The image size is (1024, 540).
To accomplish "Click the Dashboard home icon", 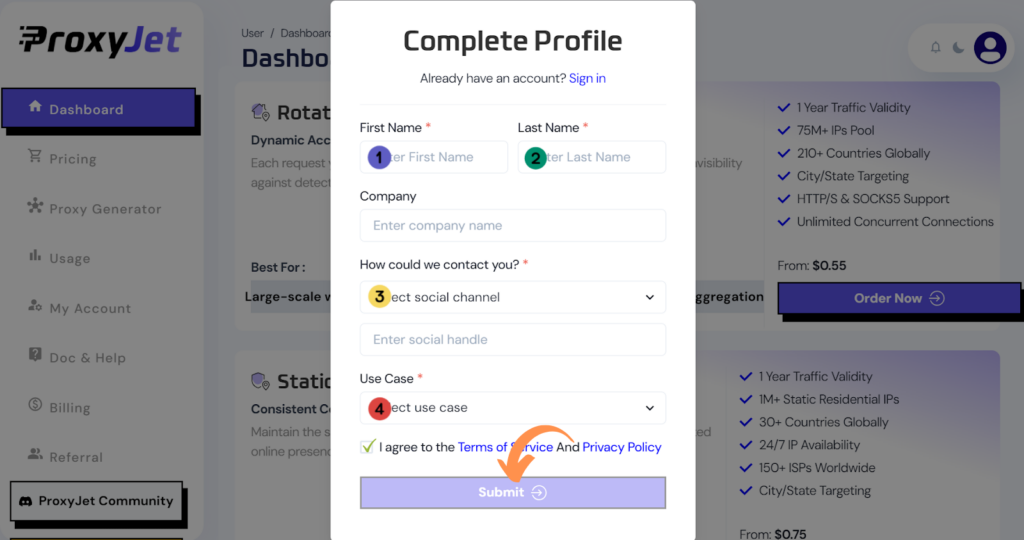I will click(x=35, y=106).
